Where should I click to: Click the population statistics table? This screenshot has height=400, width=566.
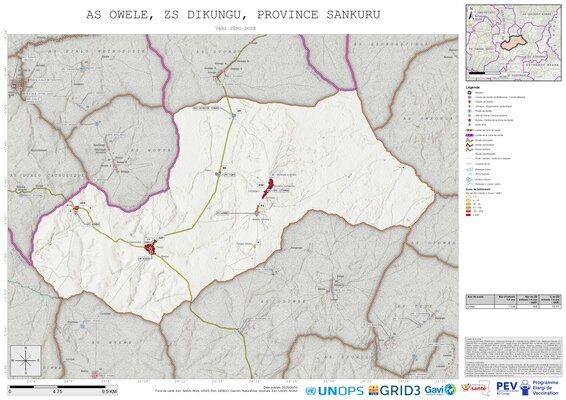(513, 301)
